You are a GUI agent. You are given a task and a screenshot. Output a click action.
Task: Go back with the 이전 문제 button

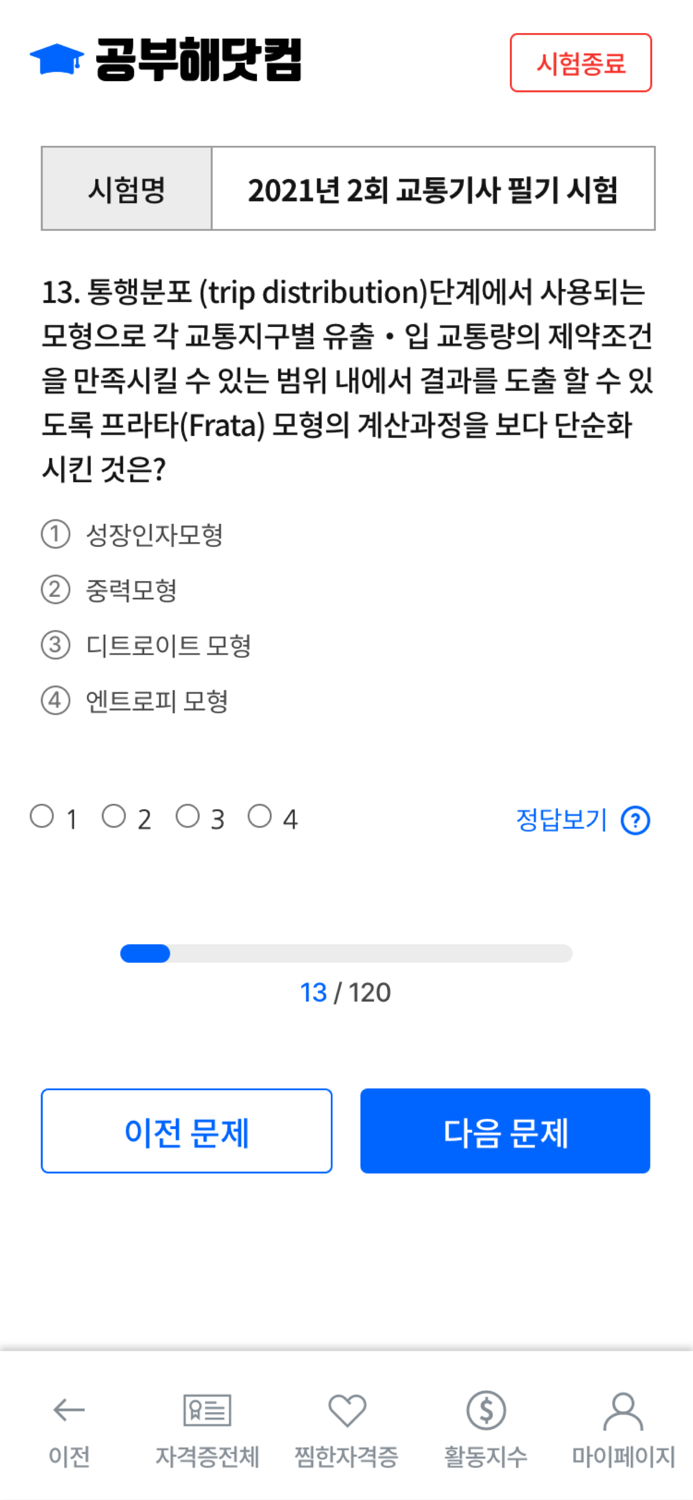tap(186, 1130)
